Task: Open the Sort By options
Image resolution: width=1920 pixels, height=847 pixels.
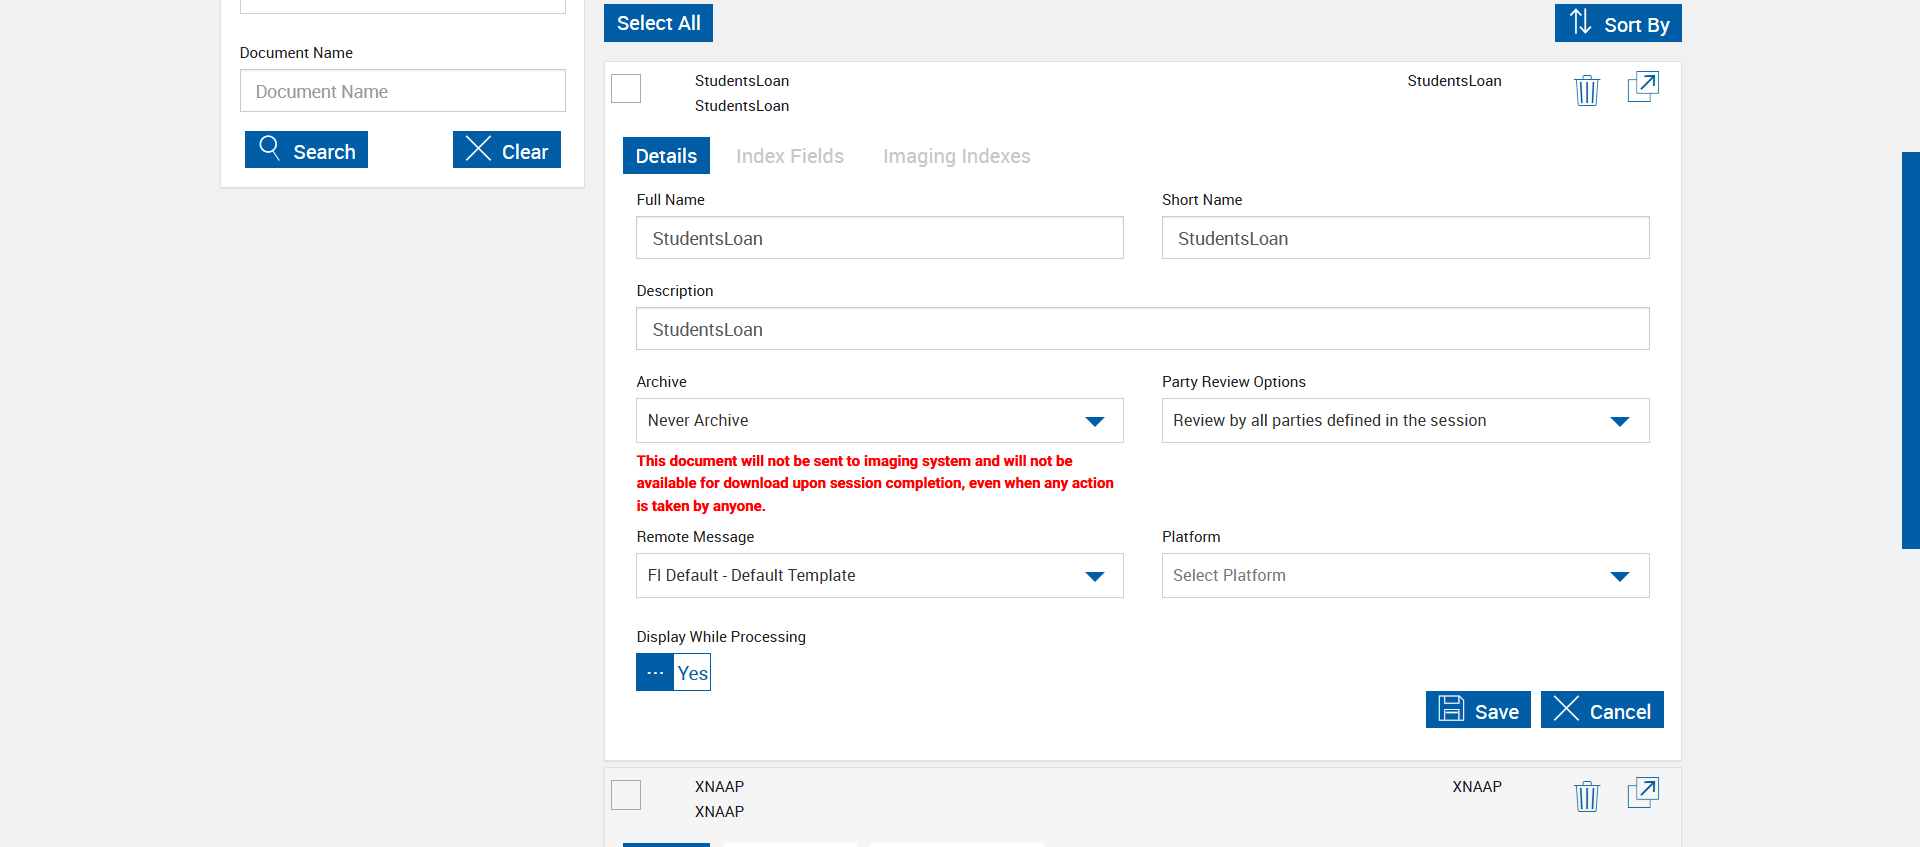Action: pos(1617,23)
